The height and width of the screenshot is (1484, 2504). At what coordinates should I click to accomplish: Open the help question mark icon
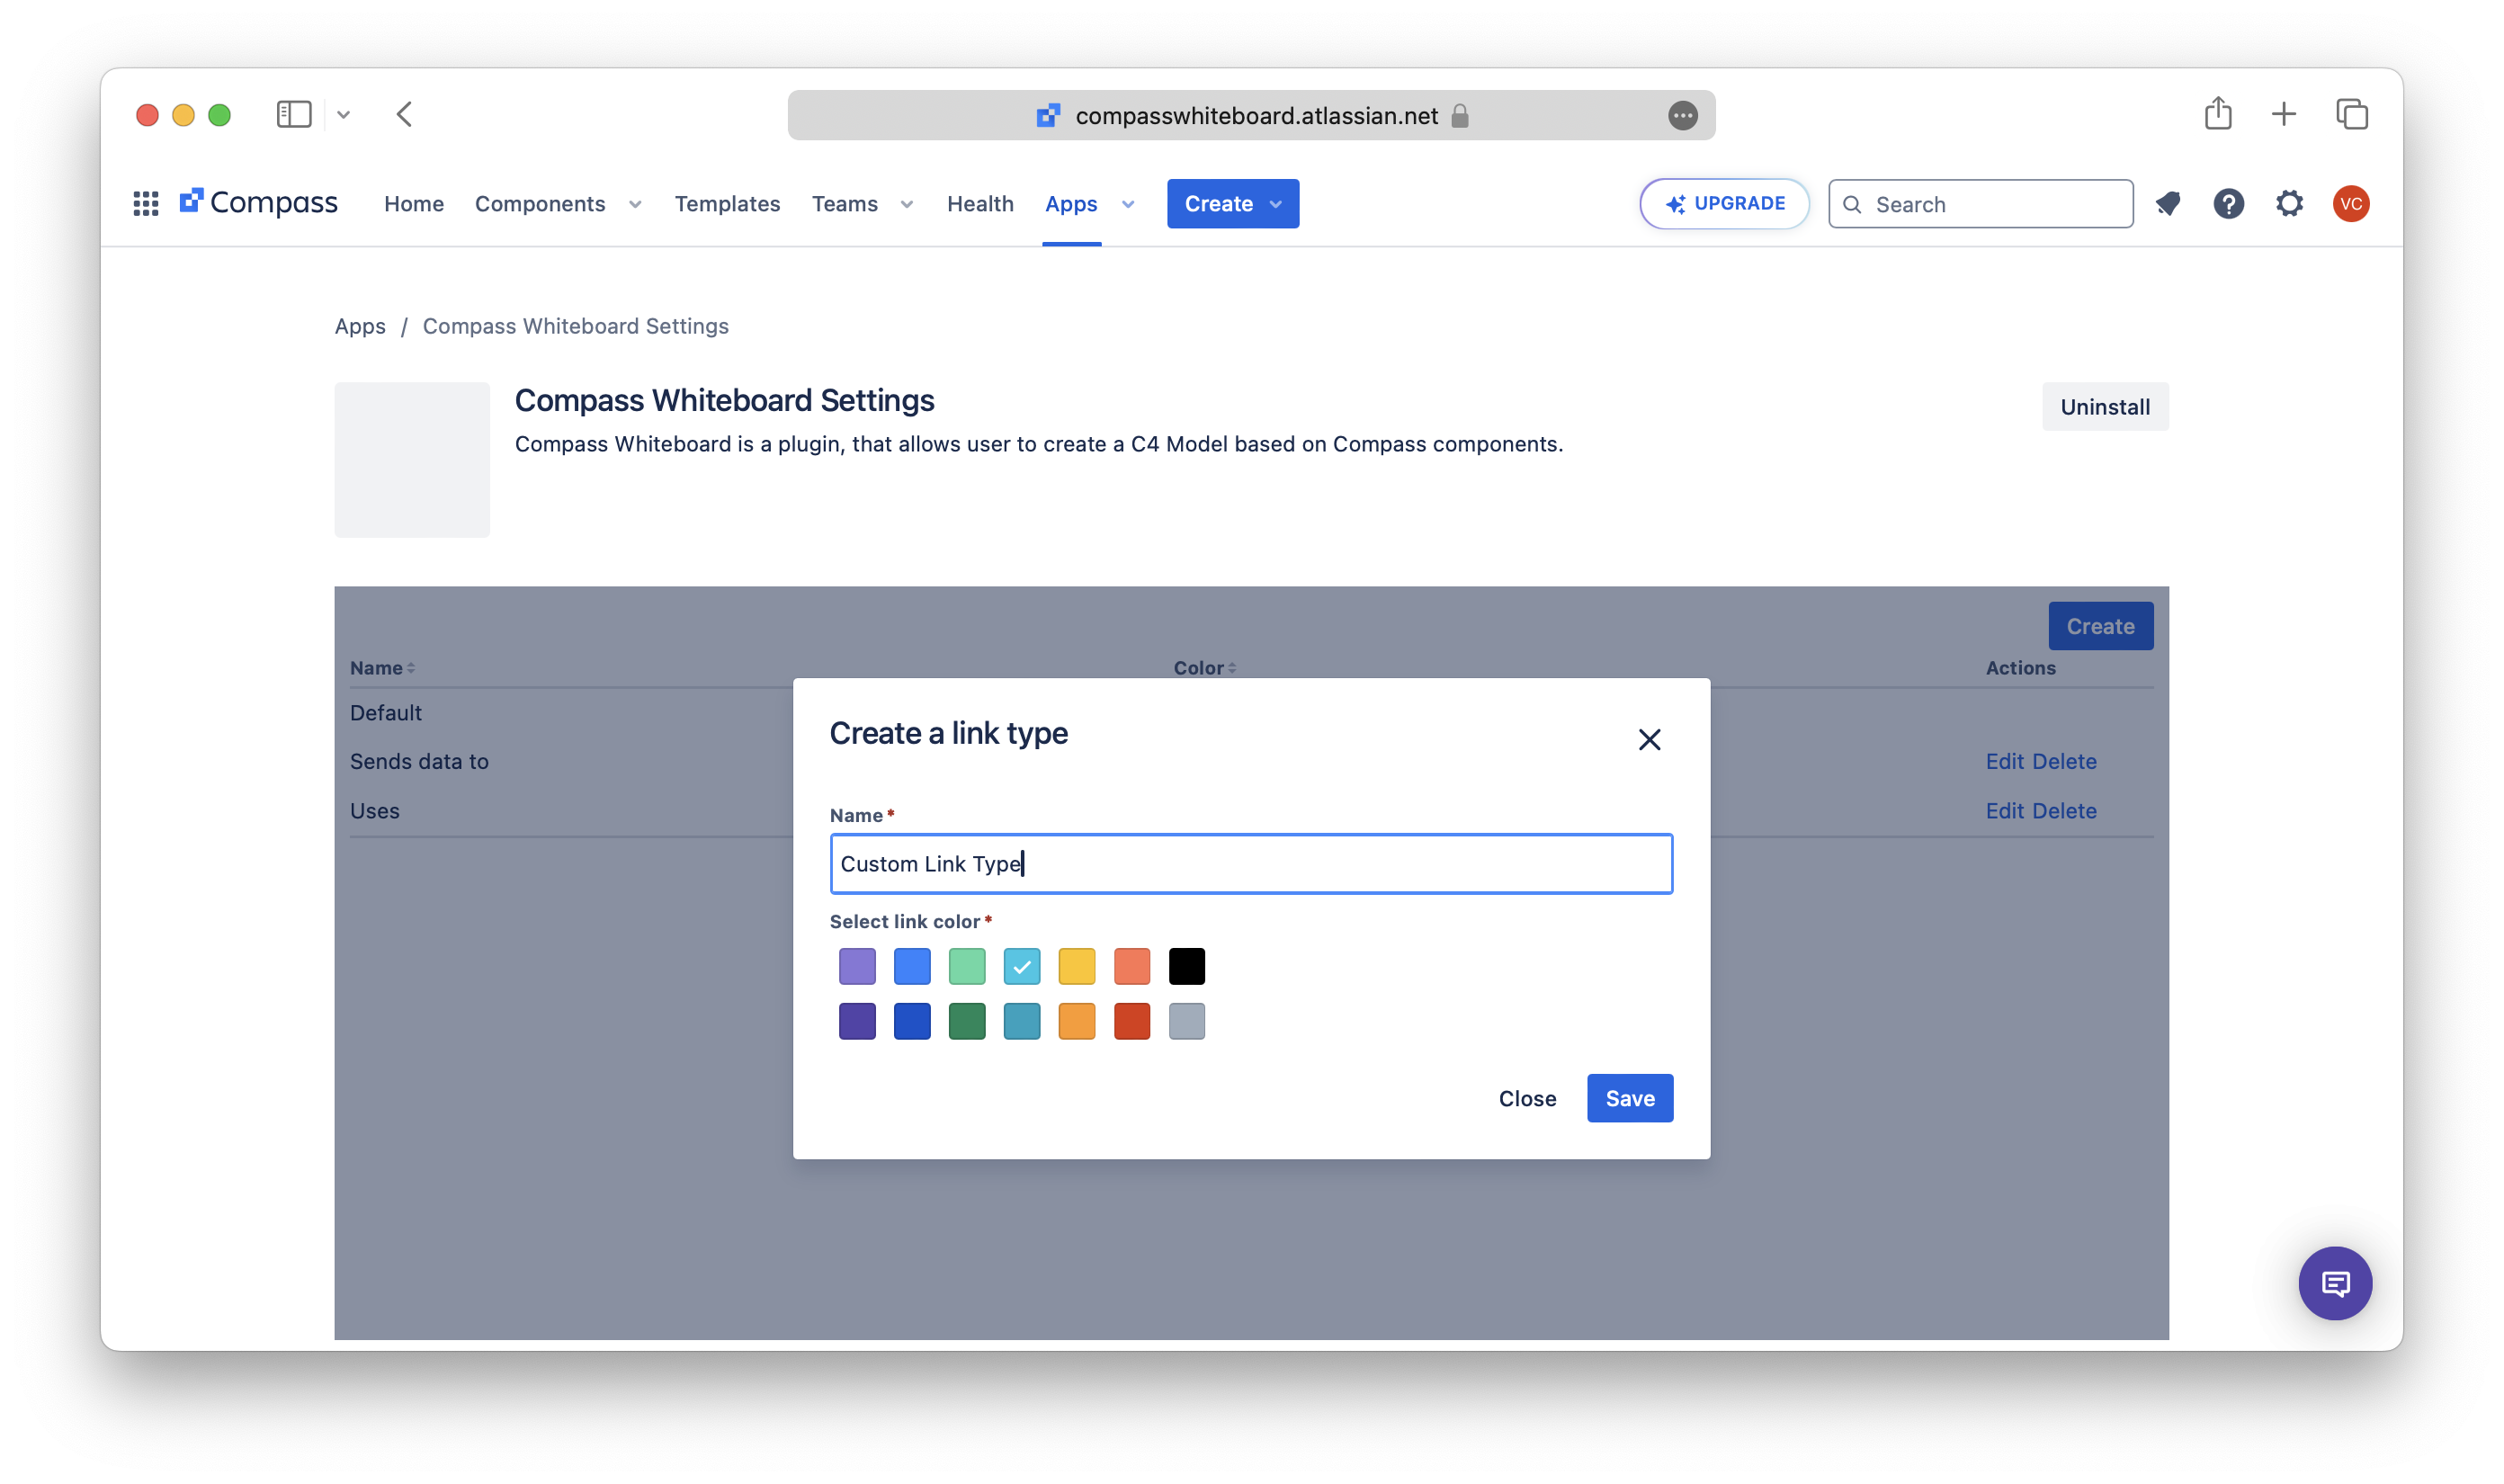(2228, 204)
